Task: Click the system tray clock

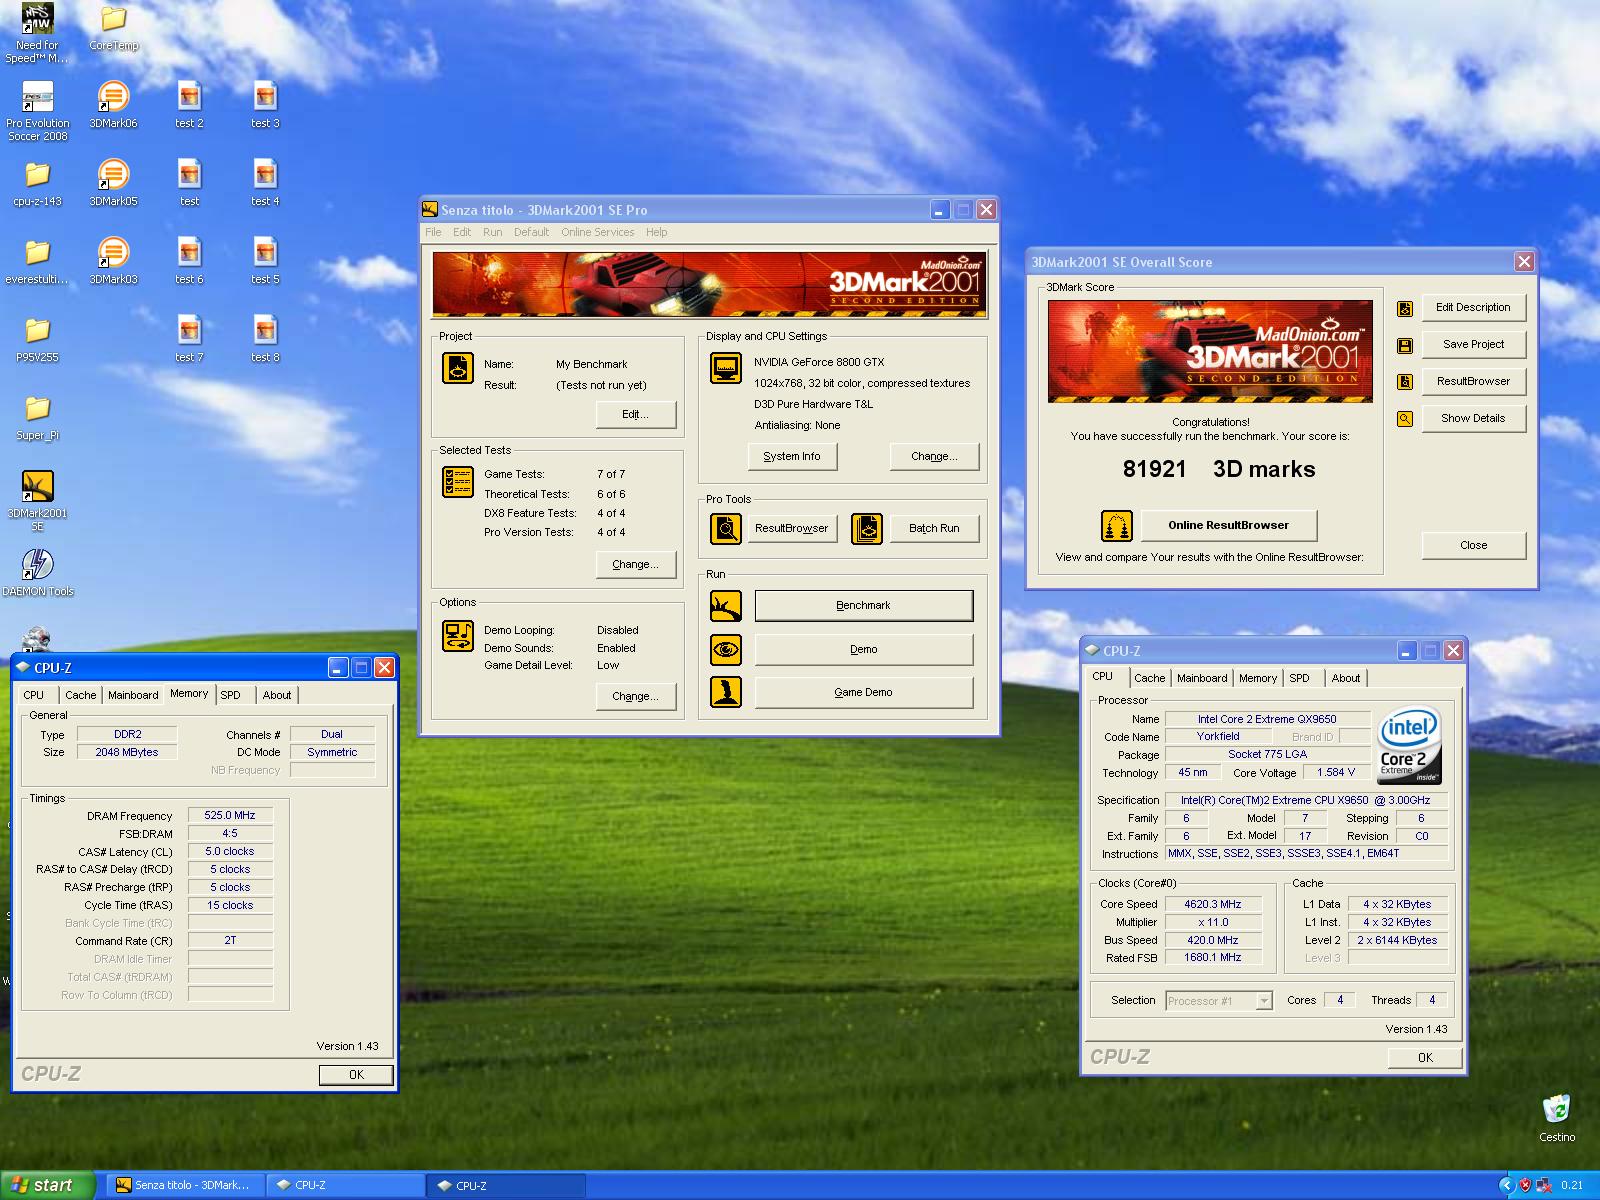Action: (x=1572, y=1186)
